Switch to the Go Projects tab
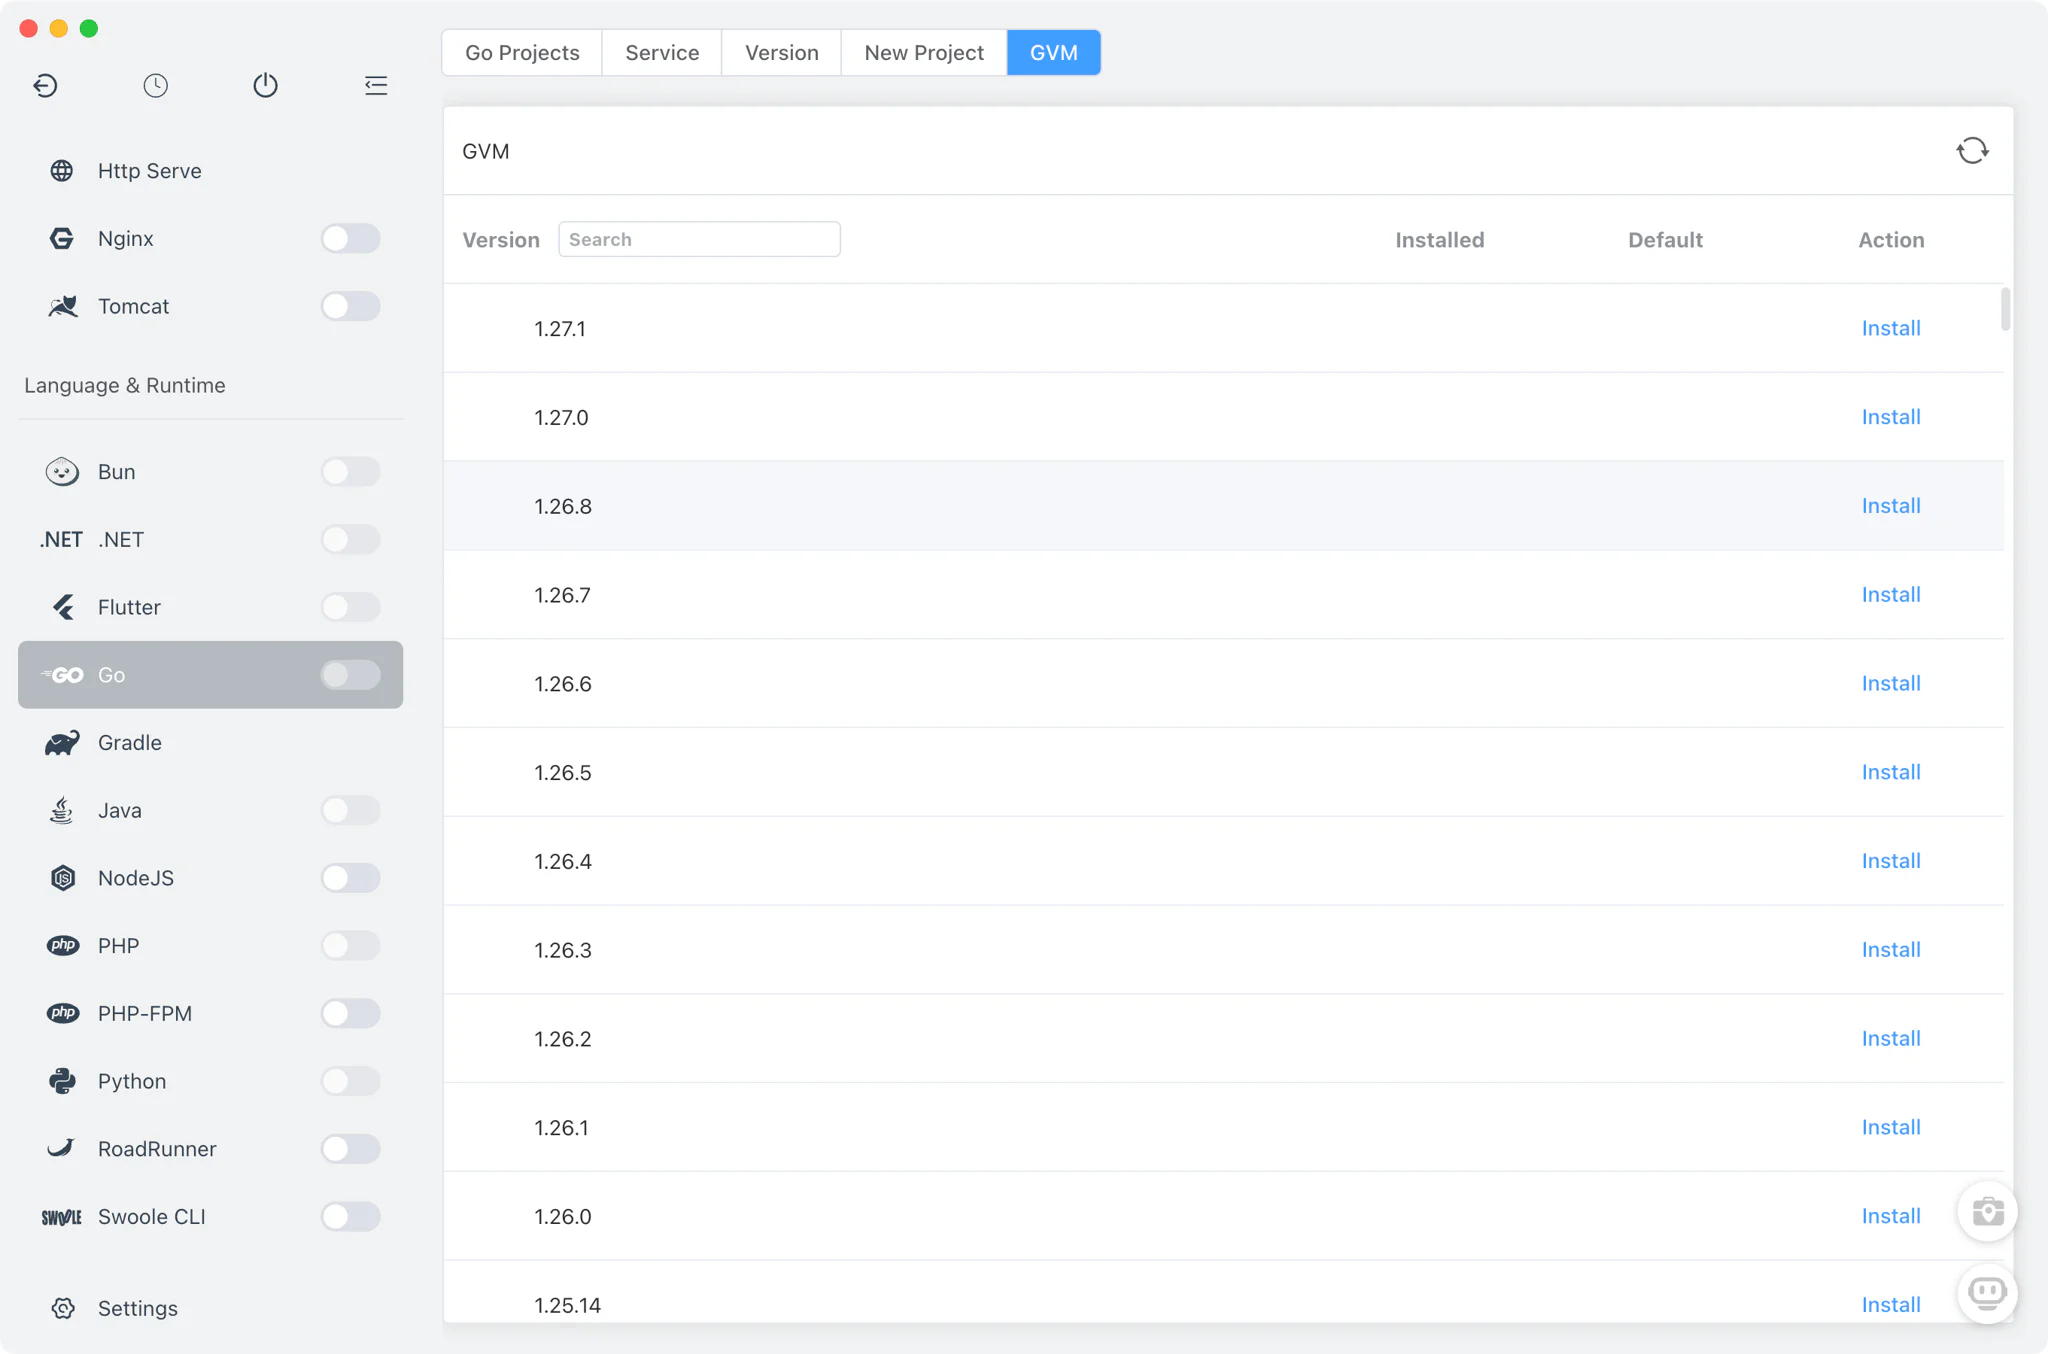The width and height of the screenshot is (2048, 1354). point(522,53)
